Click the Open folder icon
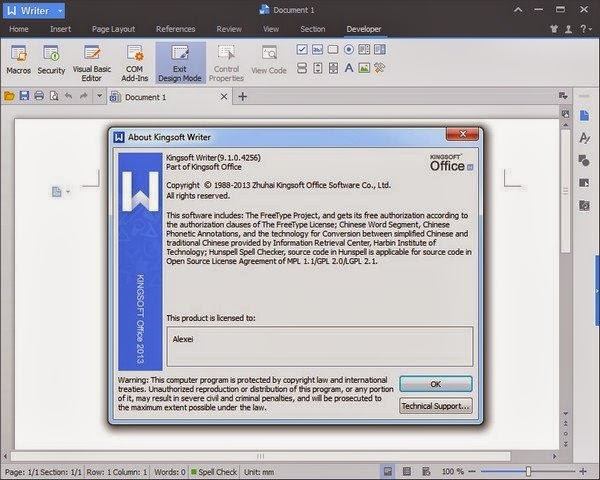600x480 pixels. point(9,96)
